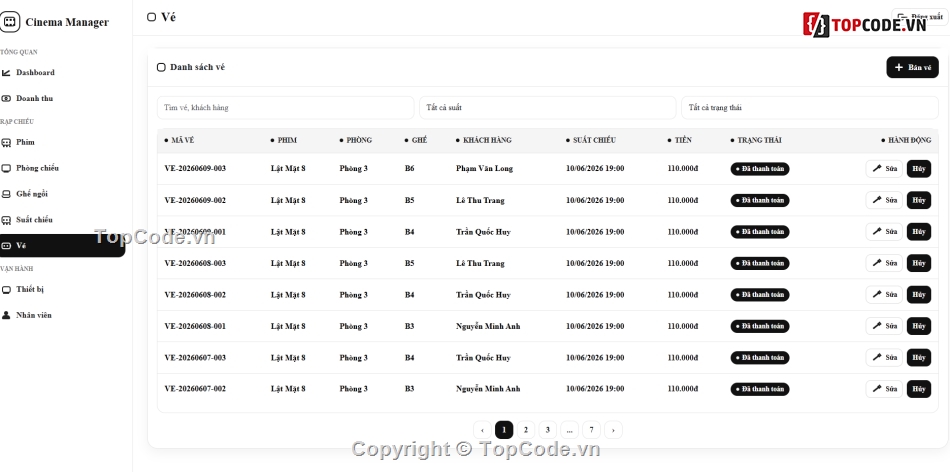
Task: Cancel ticket VE-20260609-002 with Hủy button
Action: [x=918, y=200]
